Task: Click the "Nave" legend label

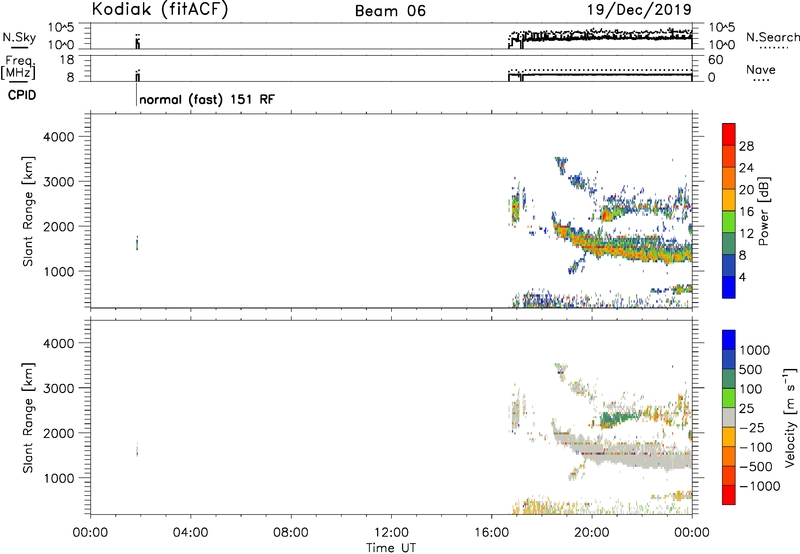Action: click(761, 69)
